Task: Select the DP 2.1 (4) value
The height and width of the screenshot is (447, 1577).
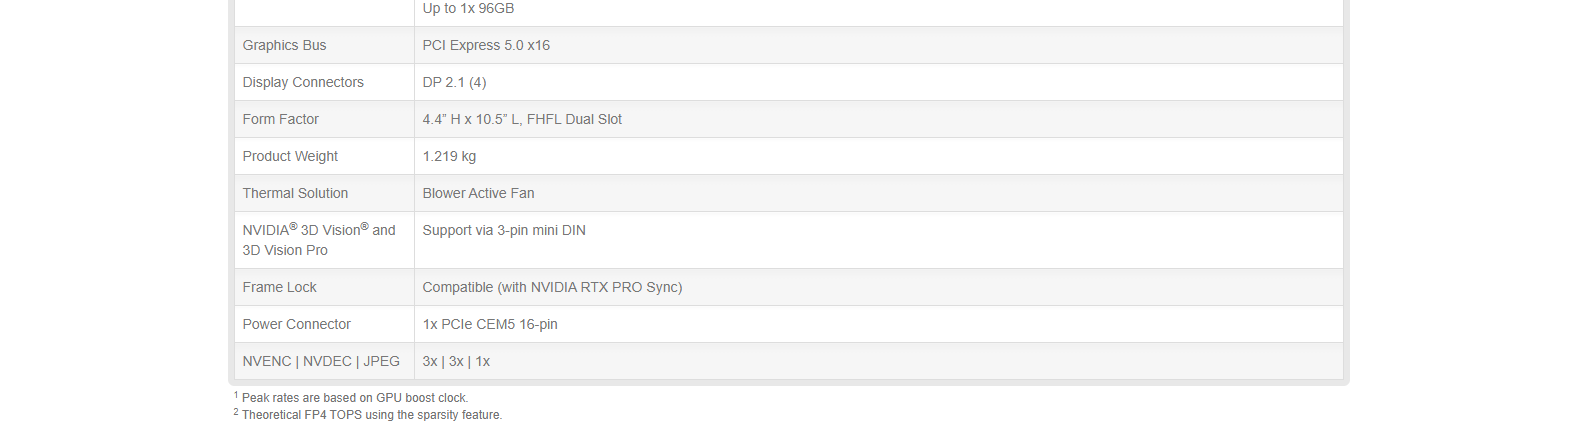Action: 454,82
